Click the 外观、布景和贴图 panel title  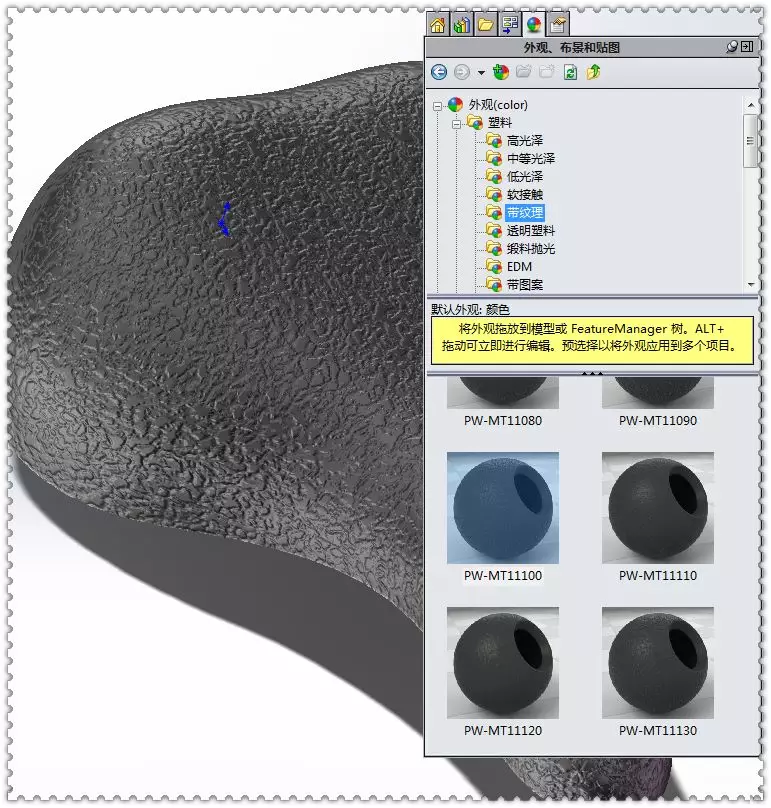(x=571, y=47)
